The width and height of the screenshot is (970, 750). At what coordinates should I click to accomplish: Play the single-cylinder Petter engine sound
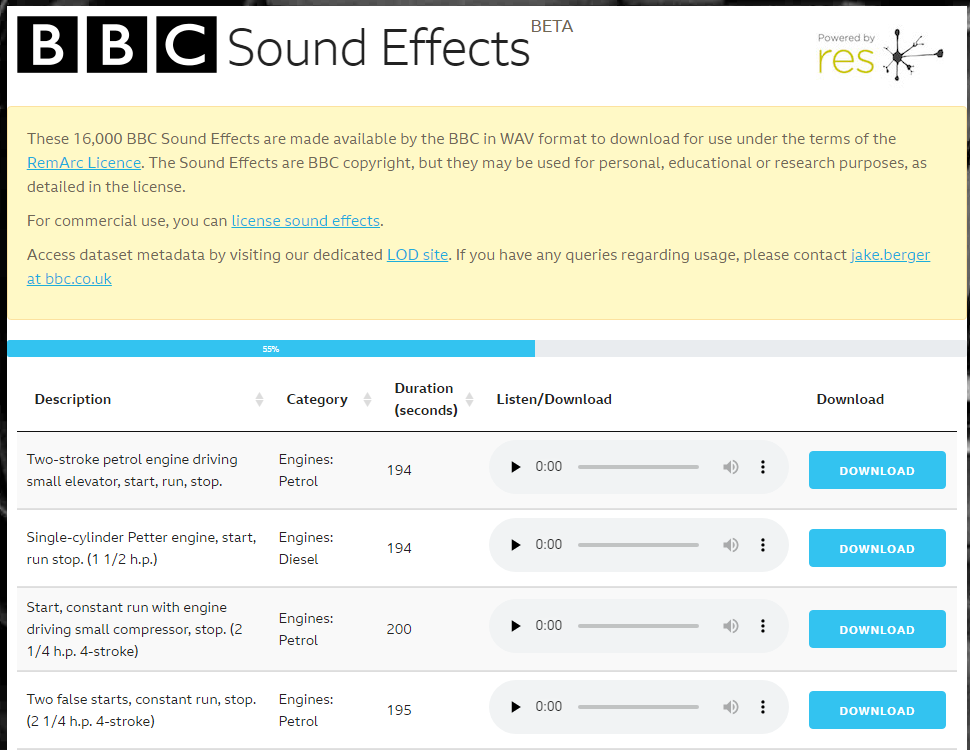pyautogui.click(x=516, y=545)
